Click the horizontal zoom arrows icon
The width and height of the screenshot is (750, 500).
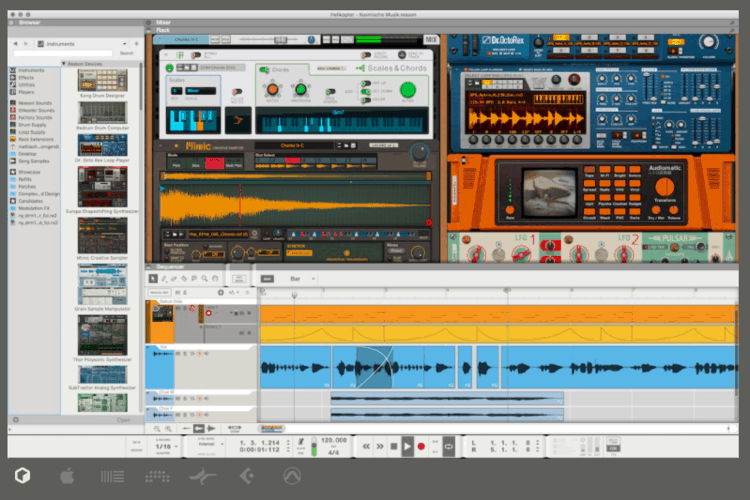point(234,428)
